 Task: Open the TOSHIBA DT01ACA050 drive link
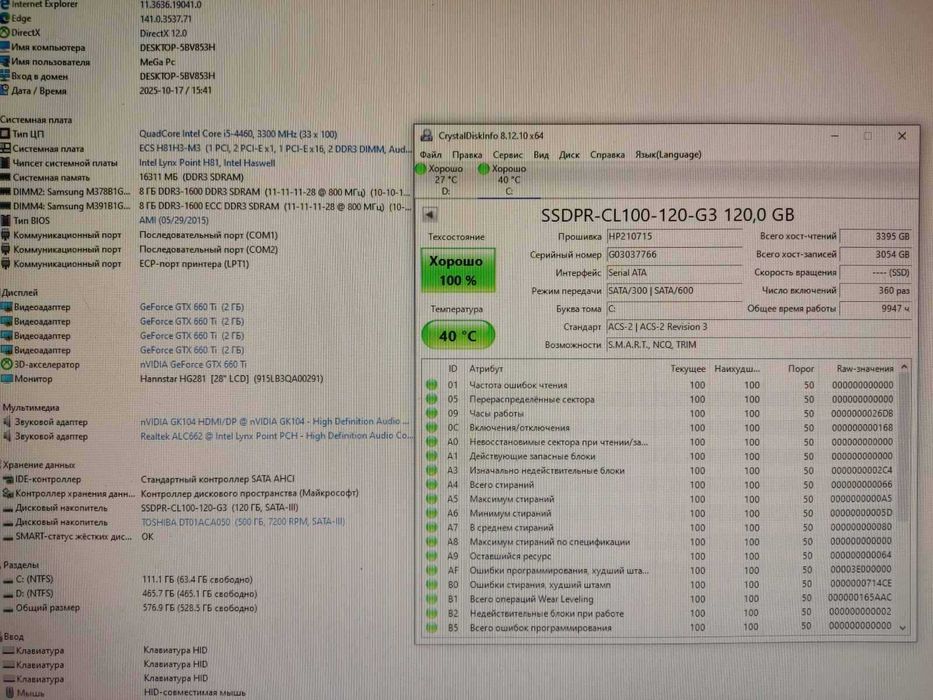tap(243, 522)
